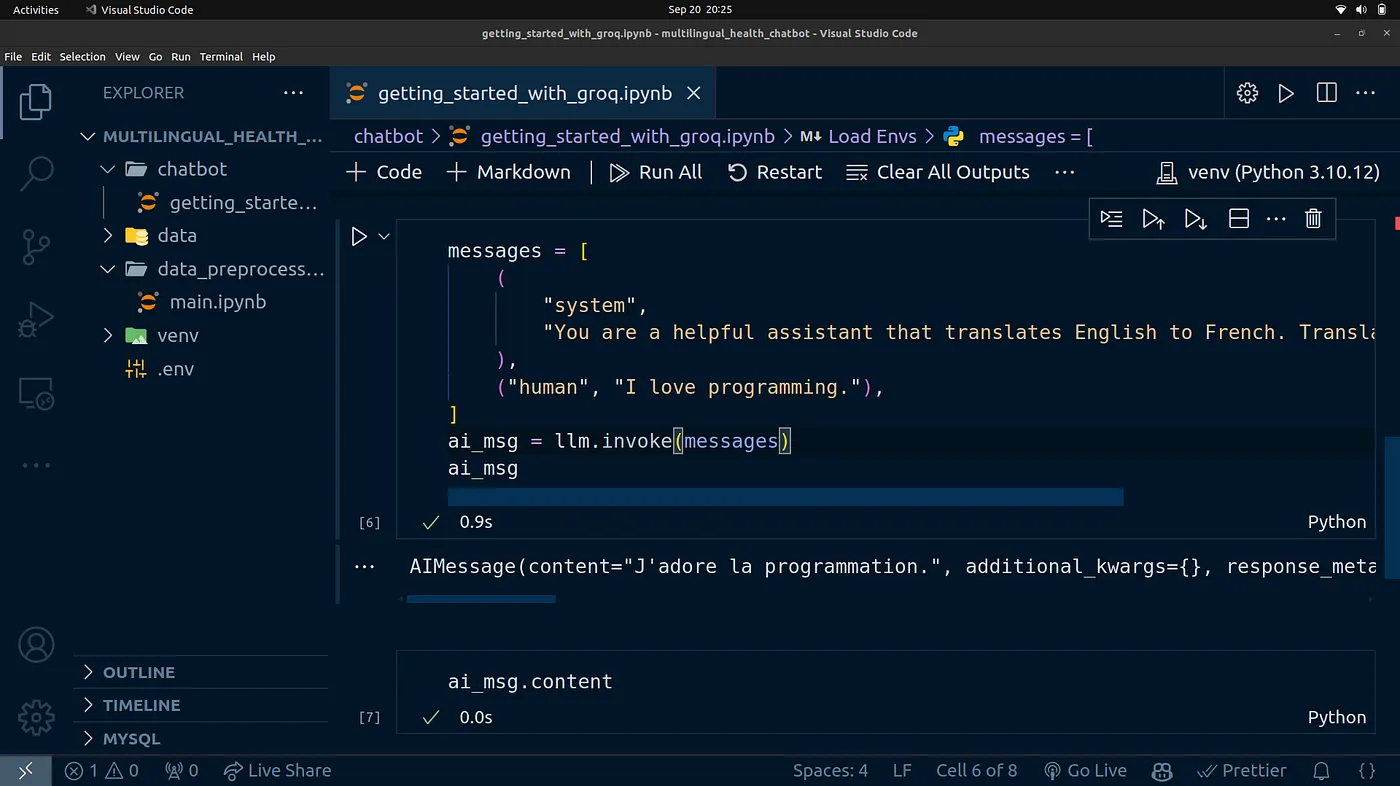Click Clear All Outputs button
The height and width of the screenshot is (786, 1400).
tap(938, 172)
